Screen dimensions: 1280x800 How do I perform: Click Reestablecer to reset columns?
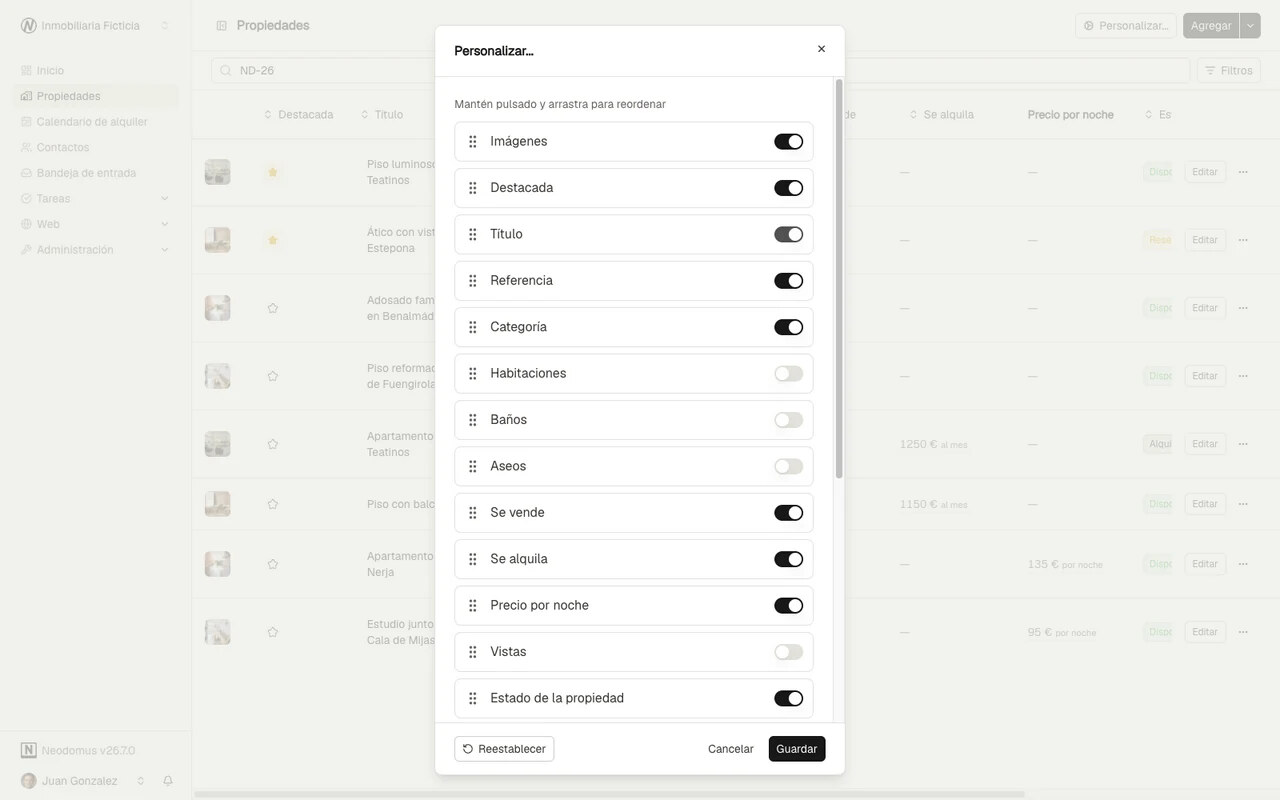(x=504, y=749)
